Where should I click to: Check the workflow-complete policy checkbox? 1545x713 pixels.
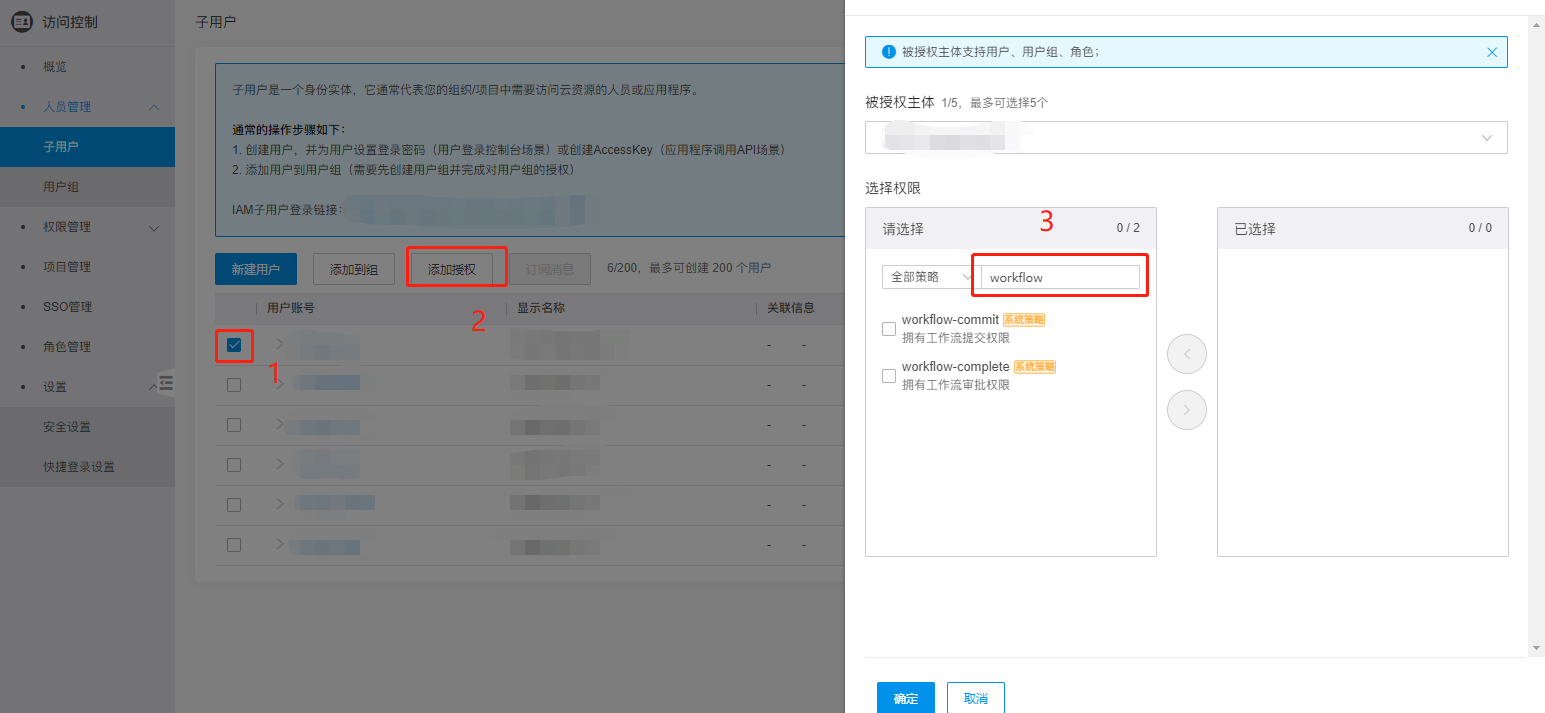pyautogui.click(x=889, y=376)
